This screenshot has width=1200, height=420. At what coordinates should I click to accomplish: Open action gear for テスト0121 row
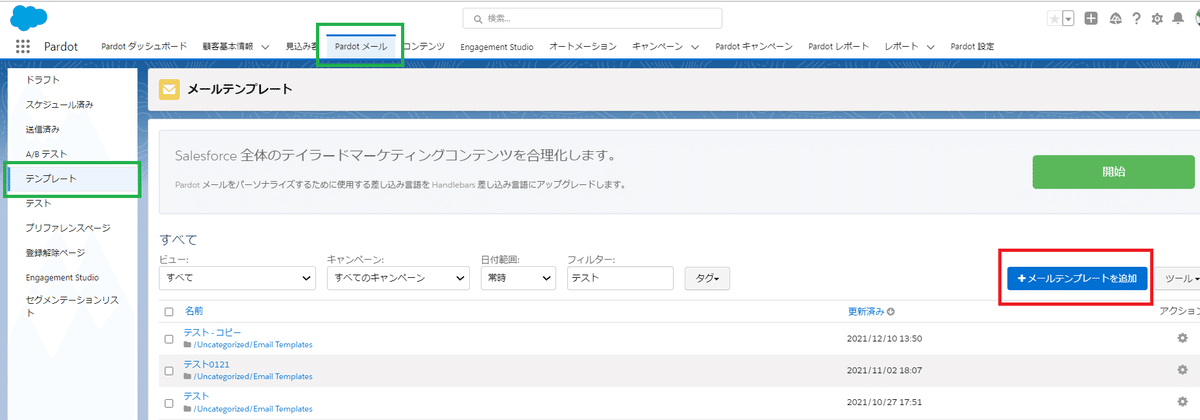point(1182,370)
